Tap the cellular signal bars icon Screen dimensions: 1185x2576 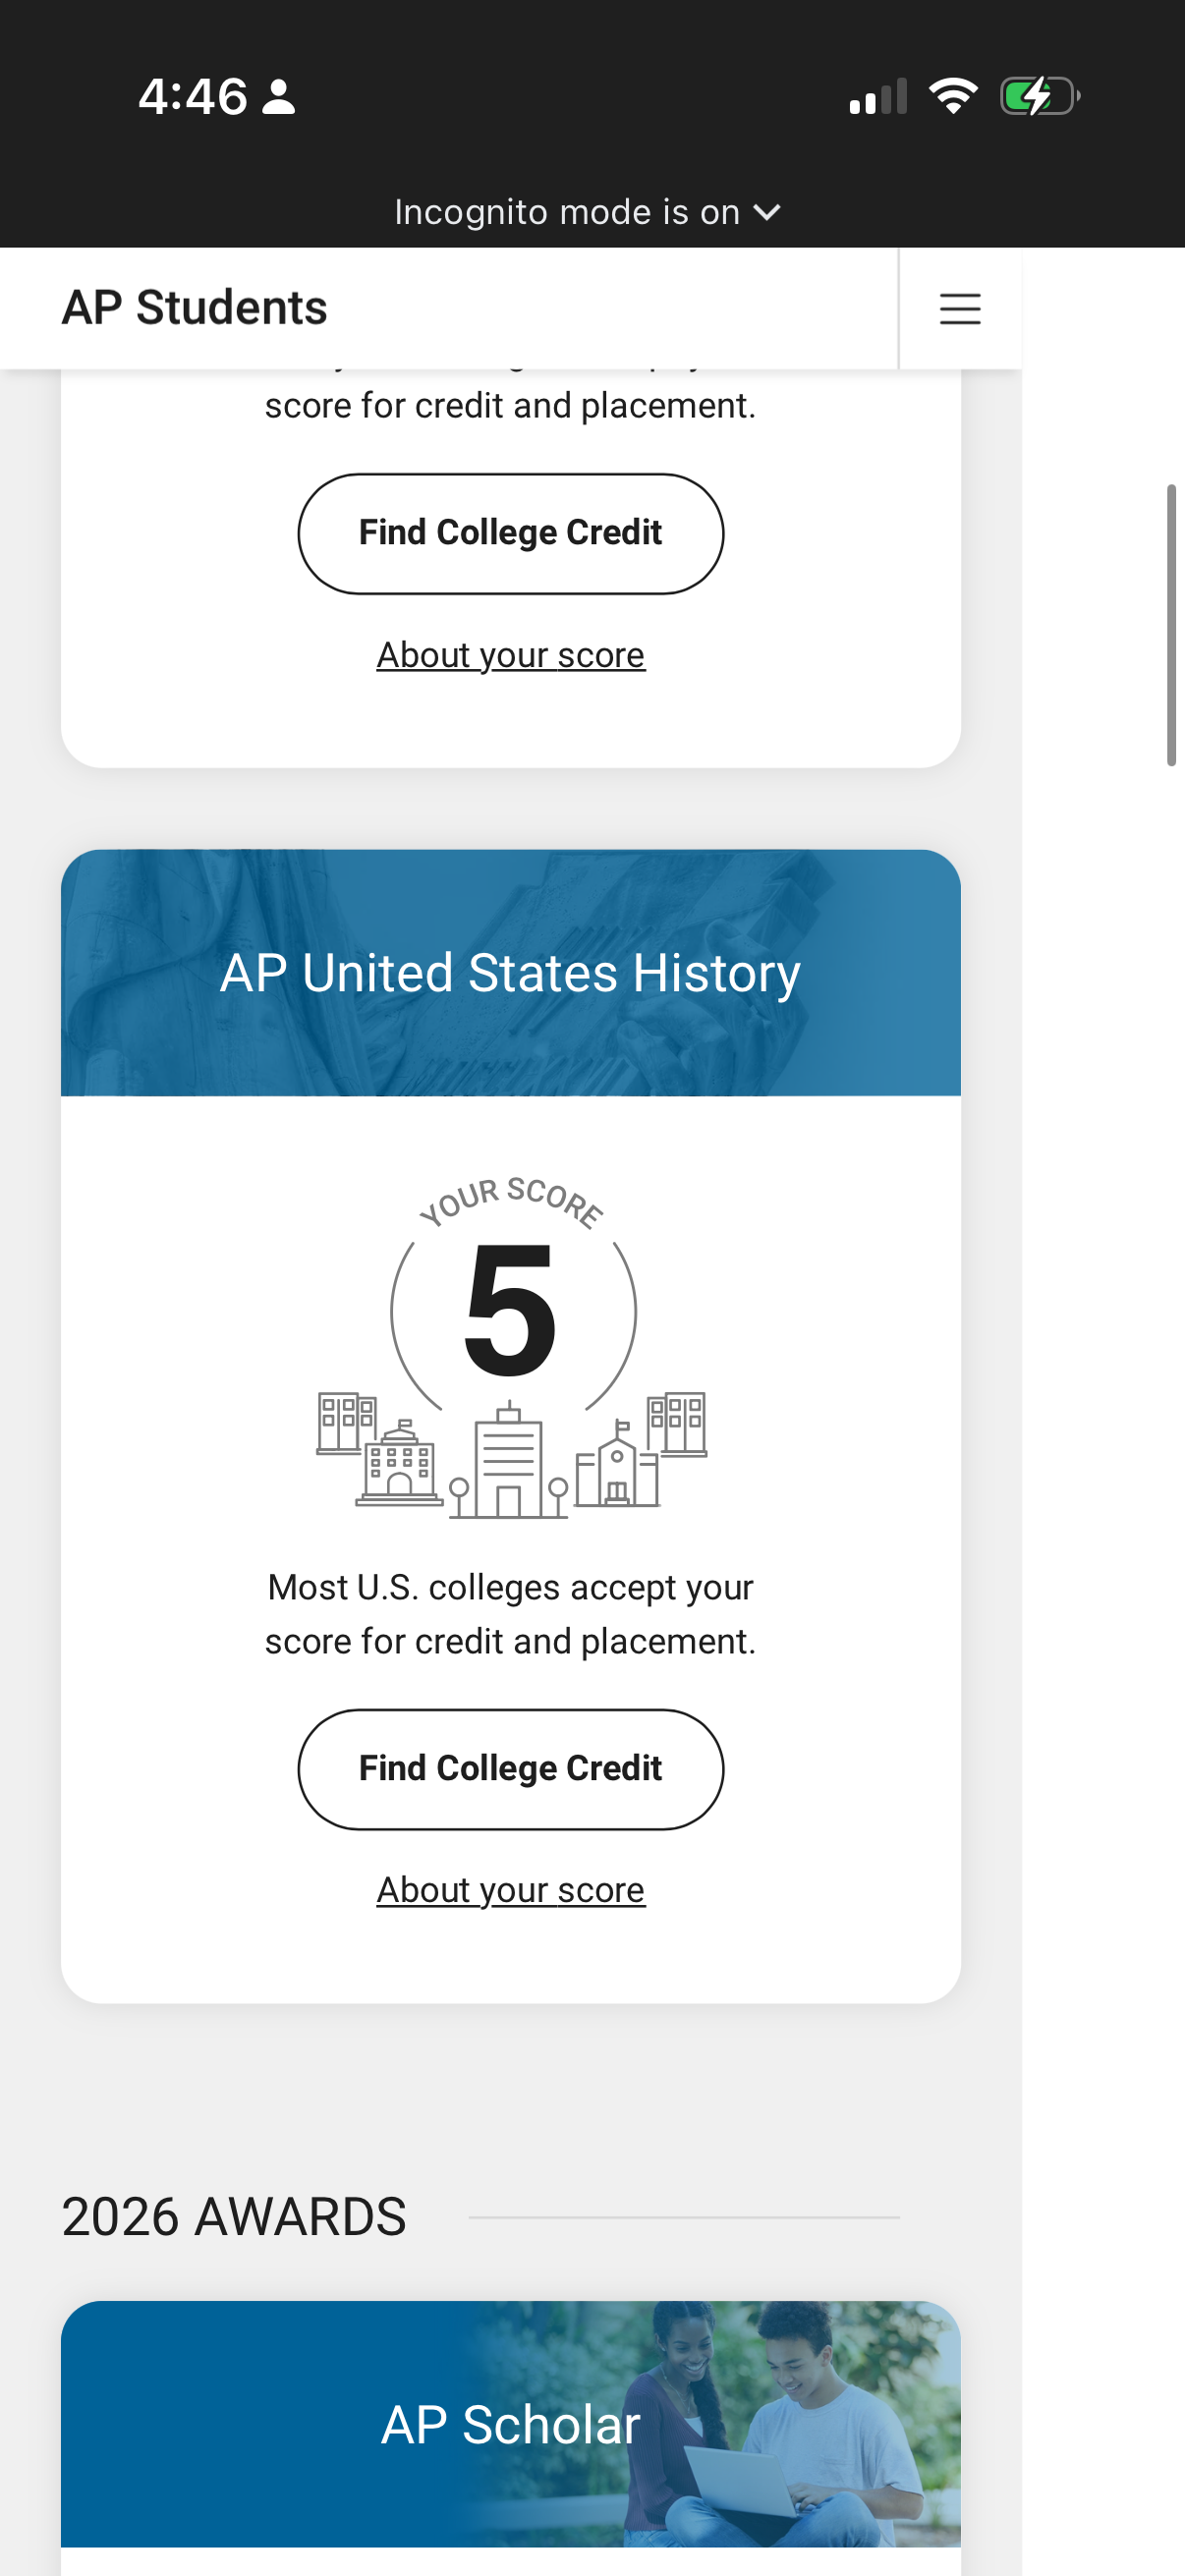coord(878,96)
